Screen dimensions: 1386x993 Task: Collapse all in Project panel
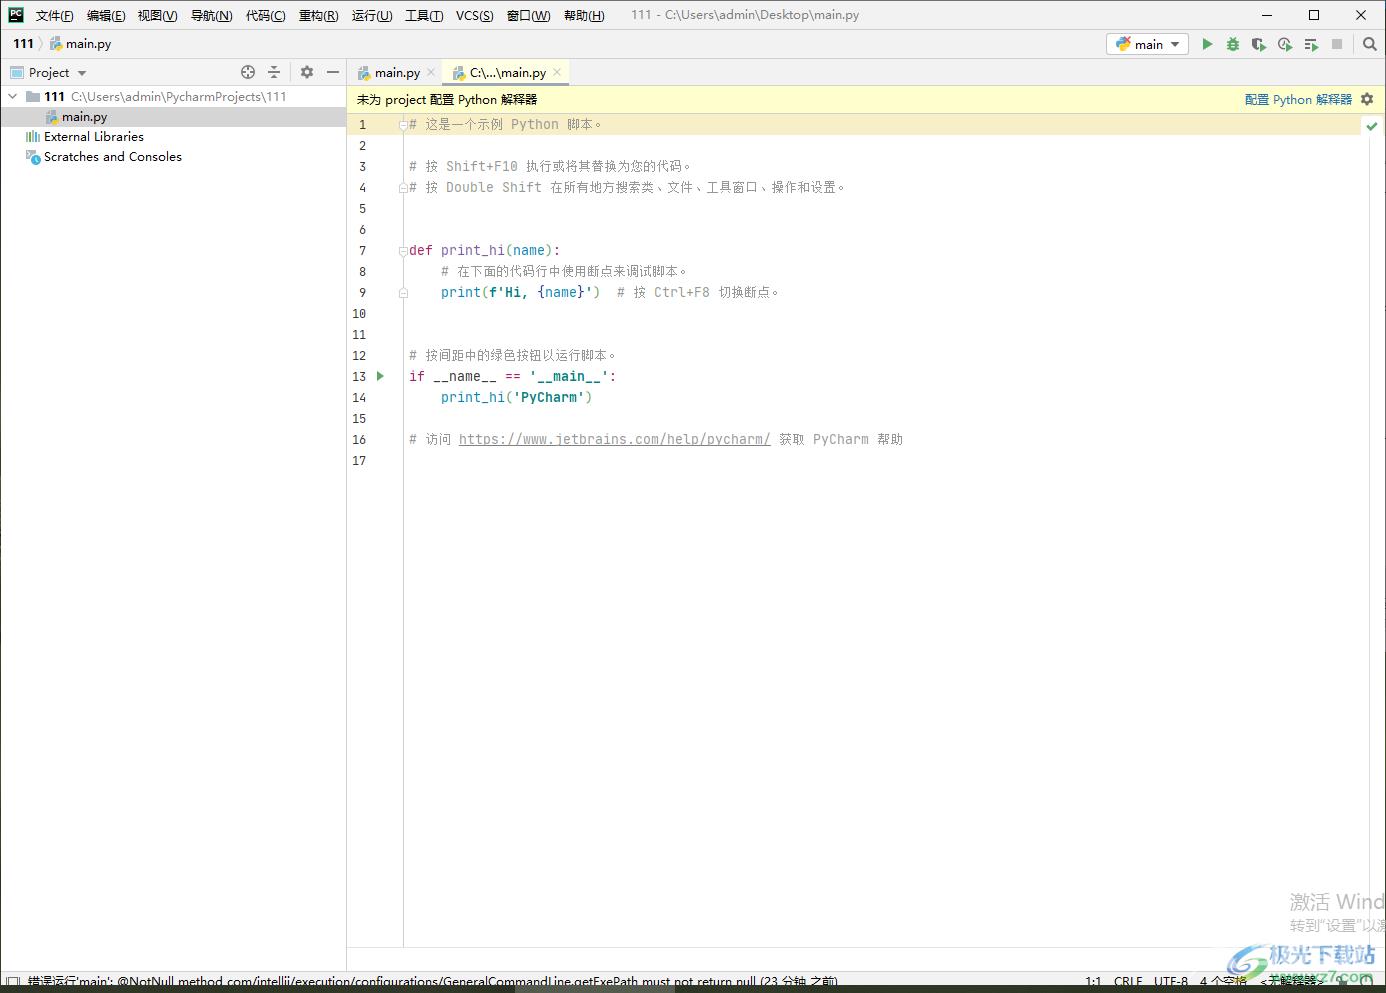274,72
